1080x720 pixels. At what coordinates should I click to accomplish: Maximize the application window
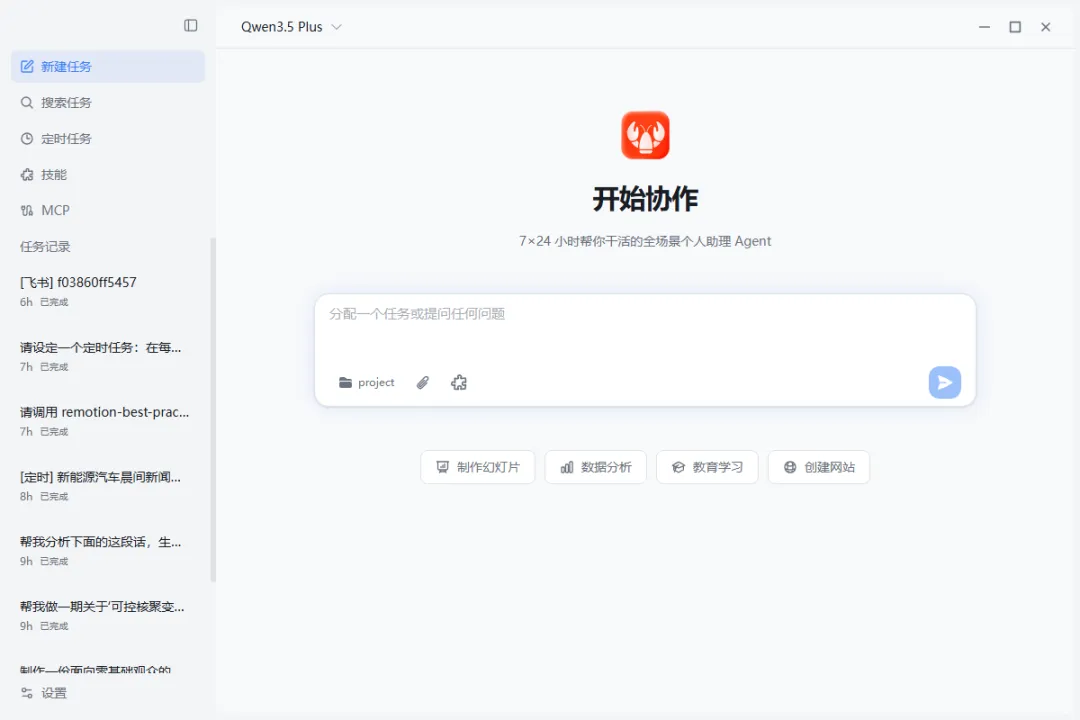pos(1015,27)
